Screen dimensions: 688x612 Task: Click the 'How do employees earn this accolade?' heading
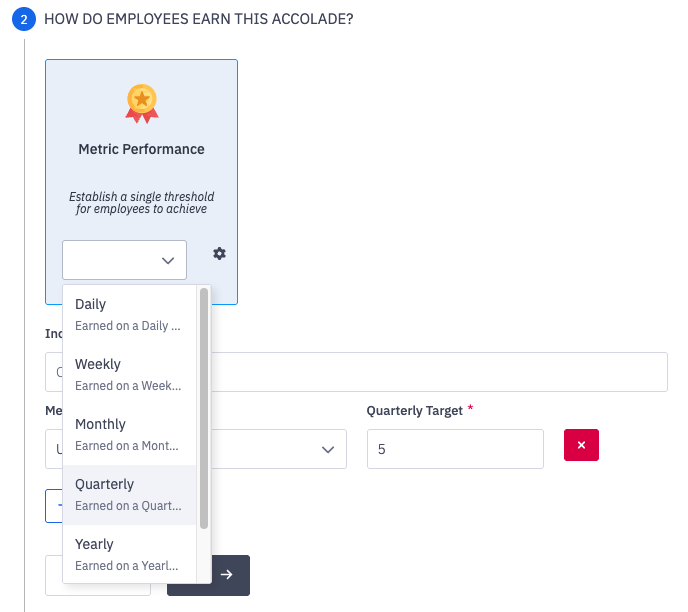[198, 20]
